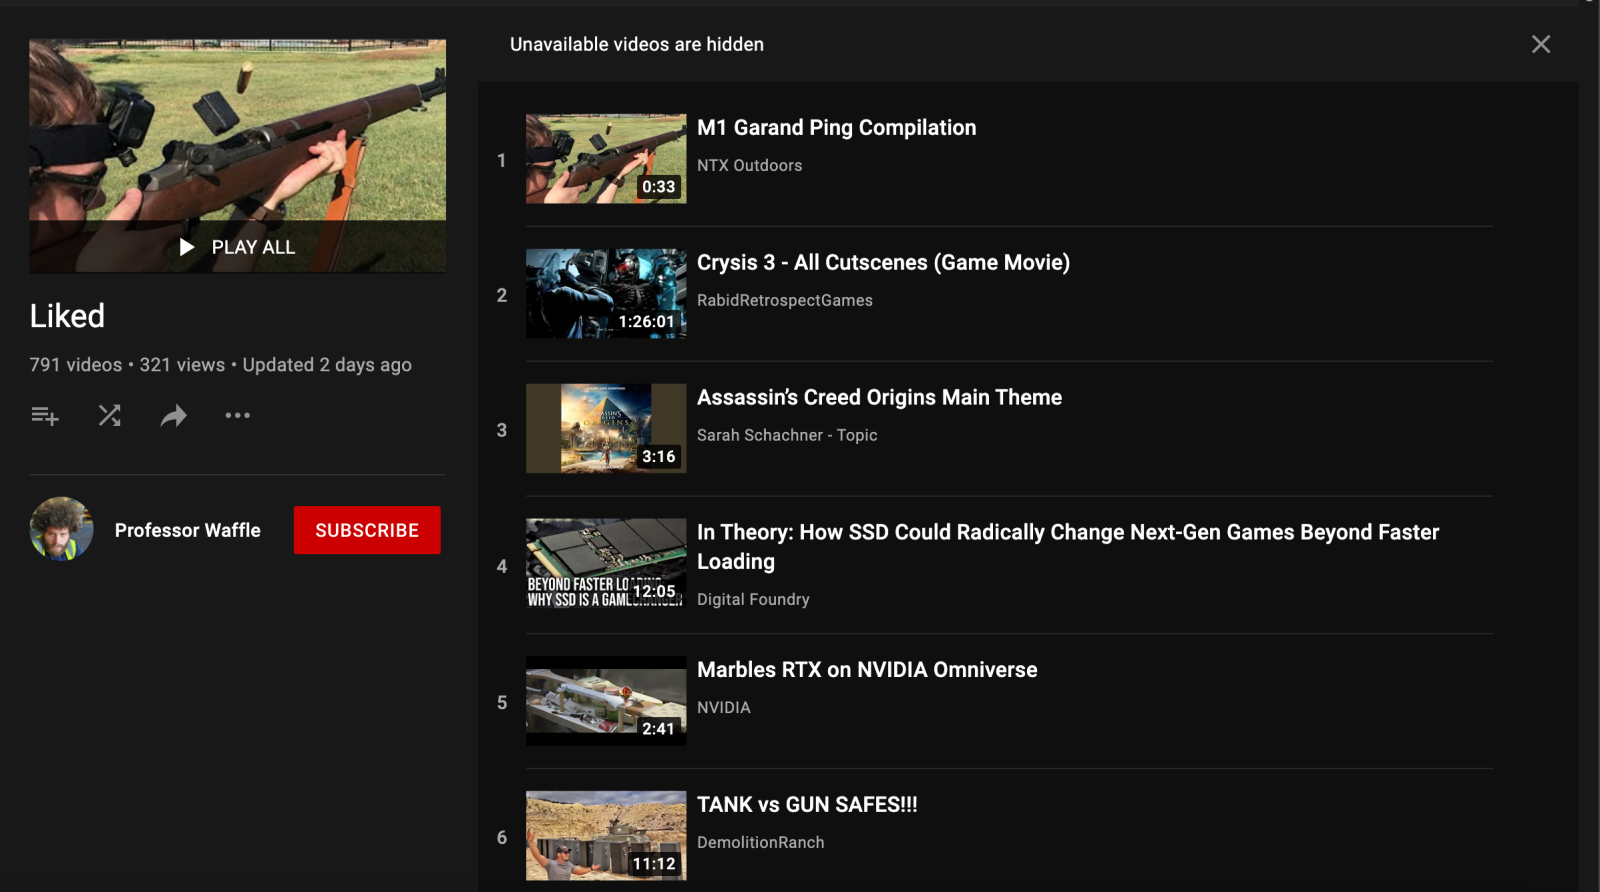Subscribe to Professor Waffle
Viewport: 1600px width, 892px height.
(367, 530)
